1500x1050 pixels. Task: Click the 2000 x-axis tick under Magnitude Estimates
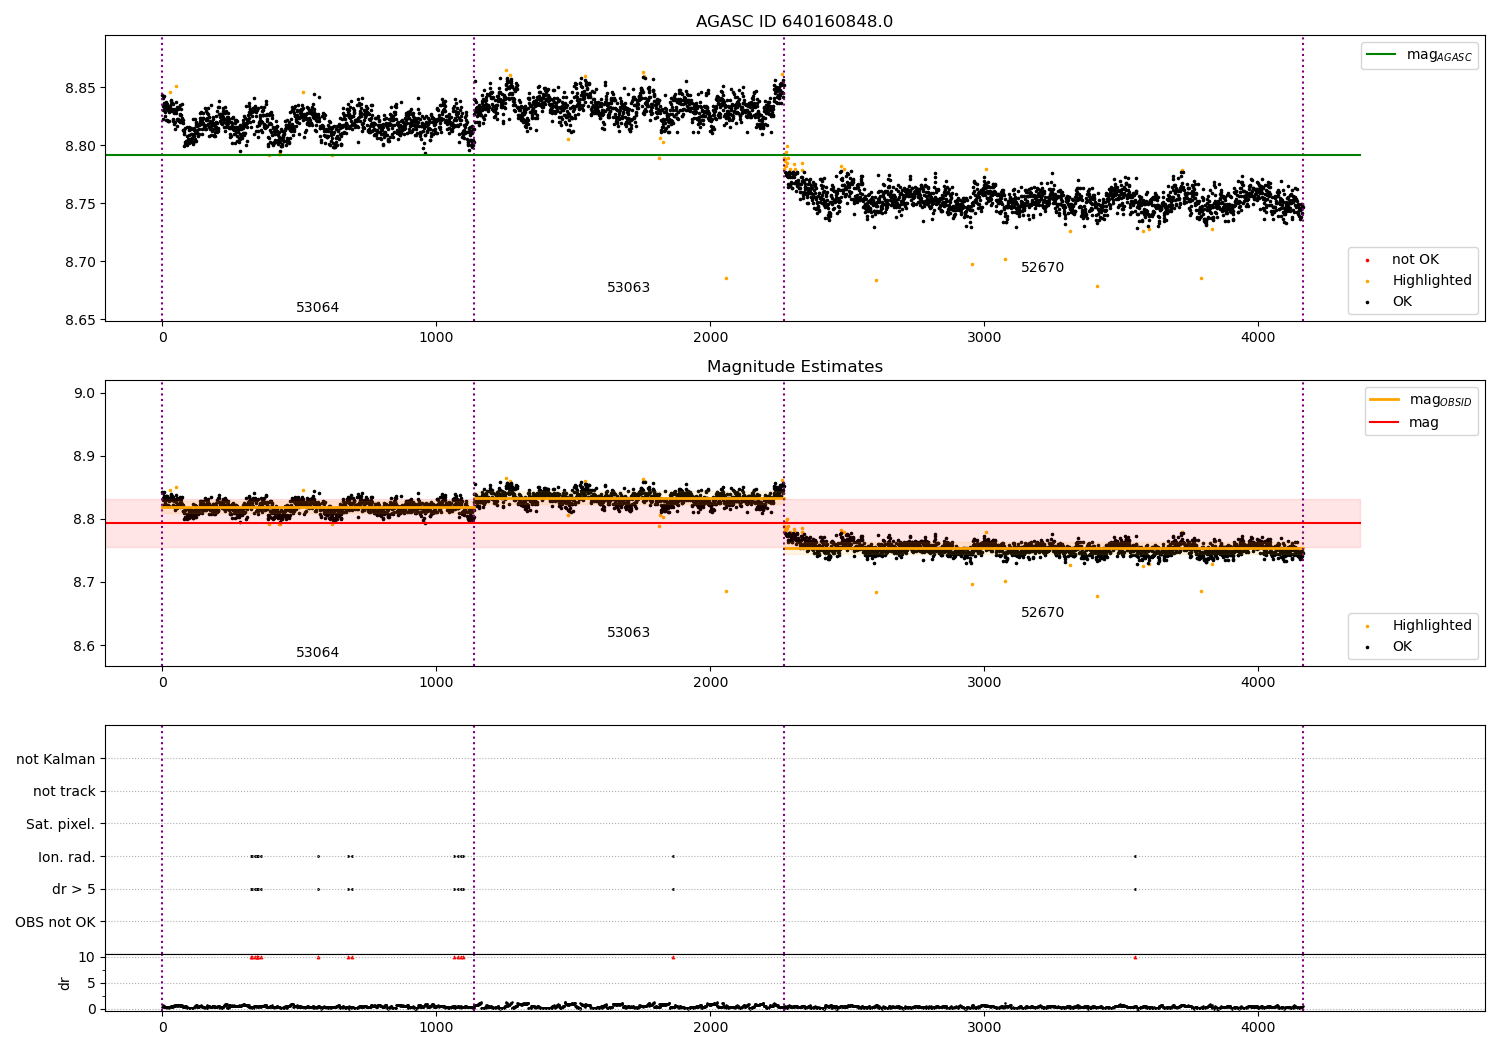[x=710, y=683]
